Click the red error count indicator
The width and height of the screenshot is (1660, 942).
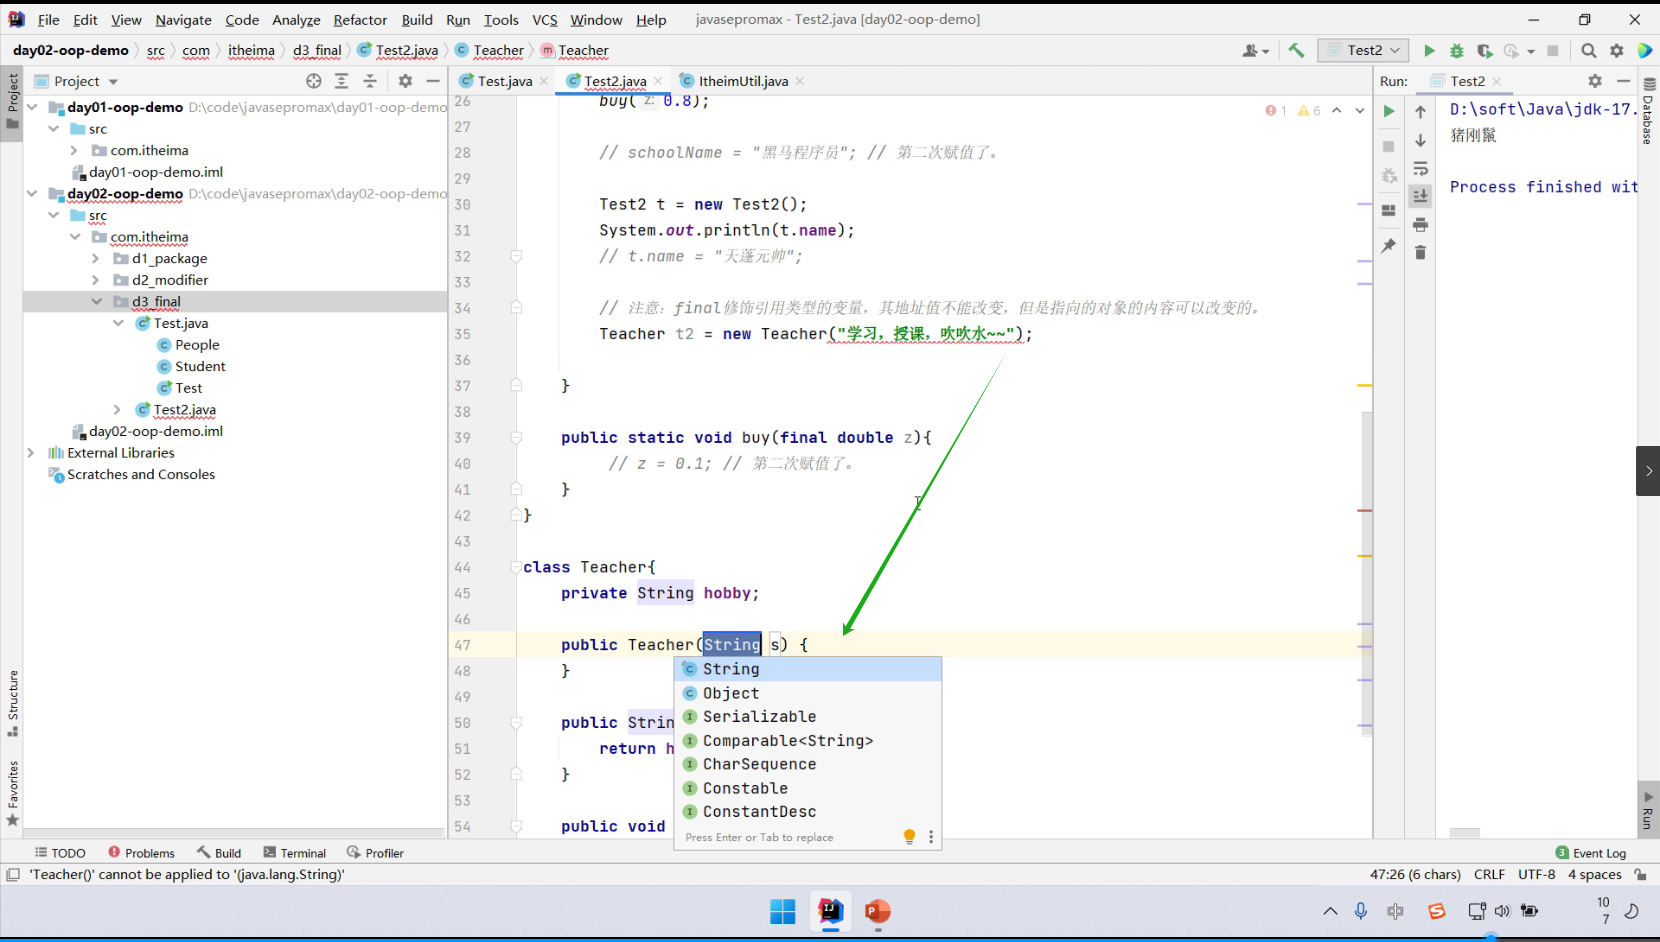click(x=1276, y=111)
